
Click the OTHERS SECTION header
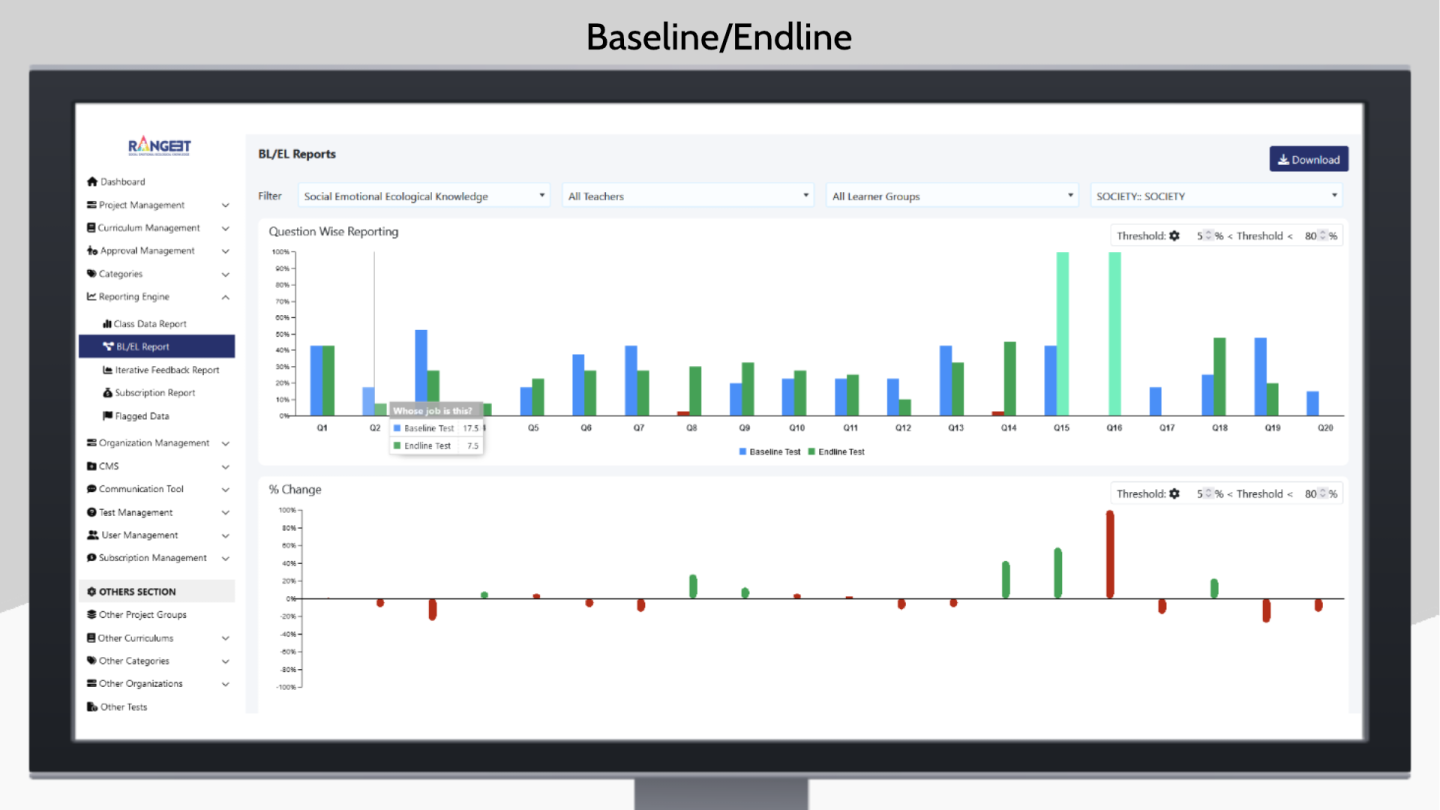(157, 591)
